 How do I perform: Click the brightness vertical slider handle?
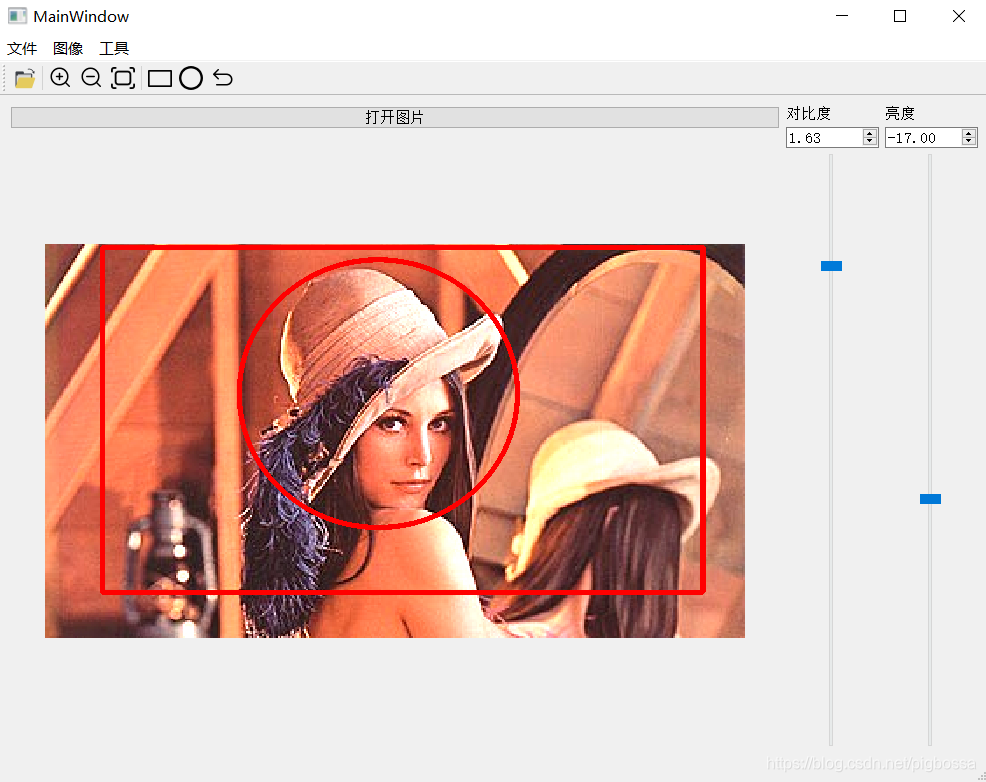tap(930, 499)
